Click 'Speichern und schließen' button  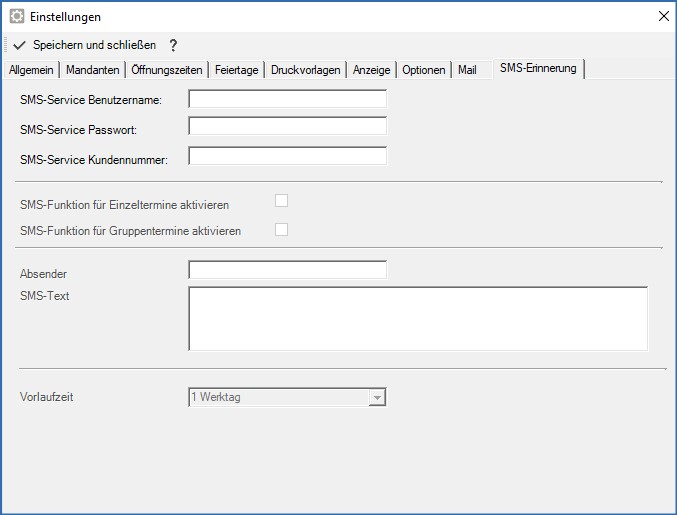[94, 45]
